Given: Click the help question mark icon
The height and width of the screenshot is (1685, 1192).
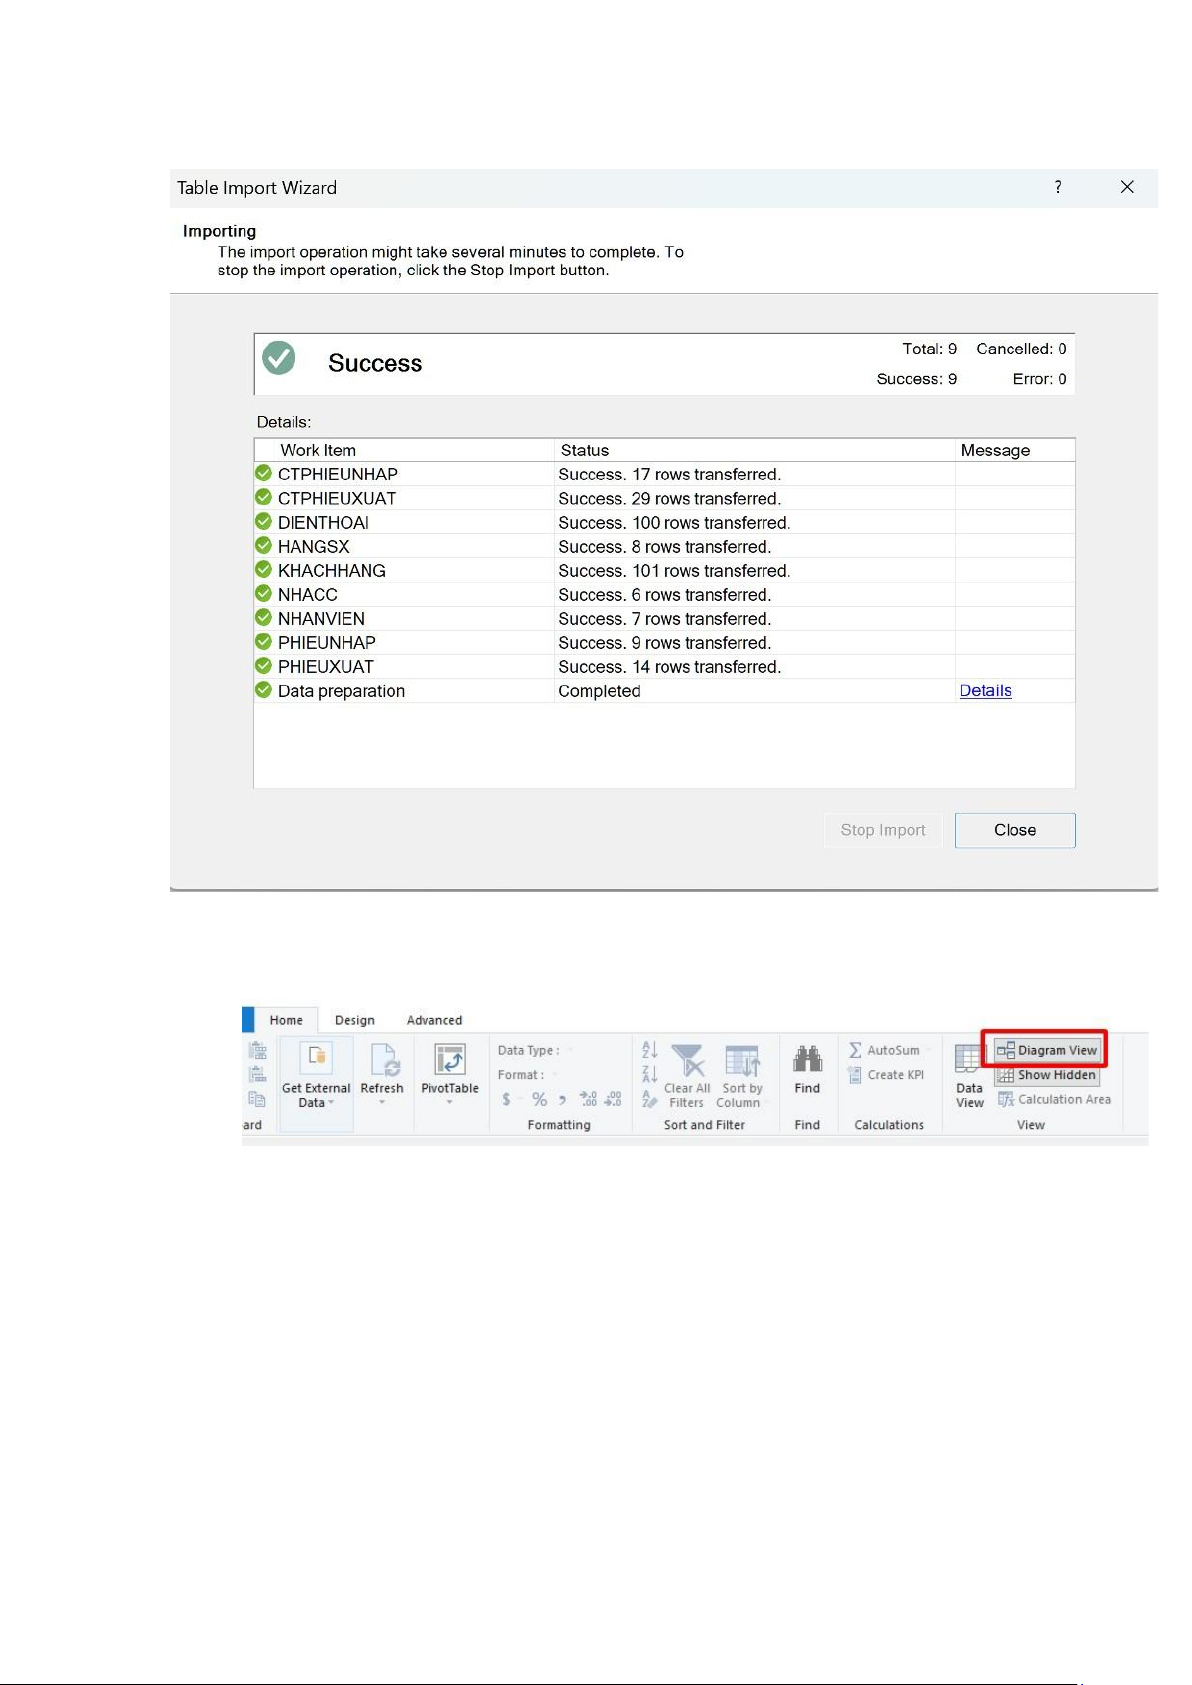Looking at the screenshot, I should [x=1058, y=187].
